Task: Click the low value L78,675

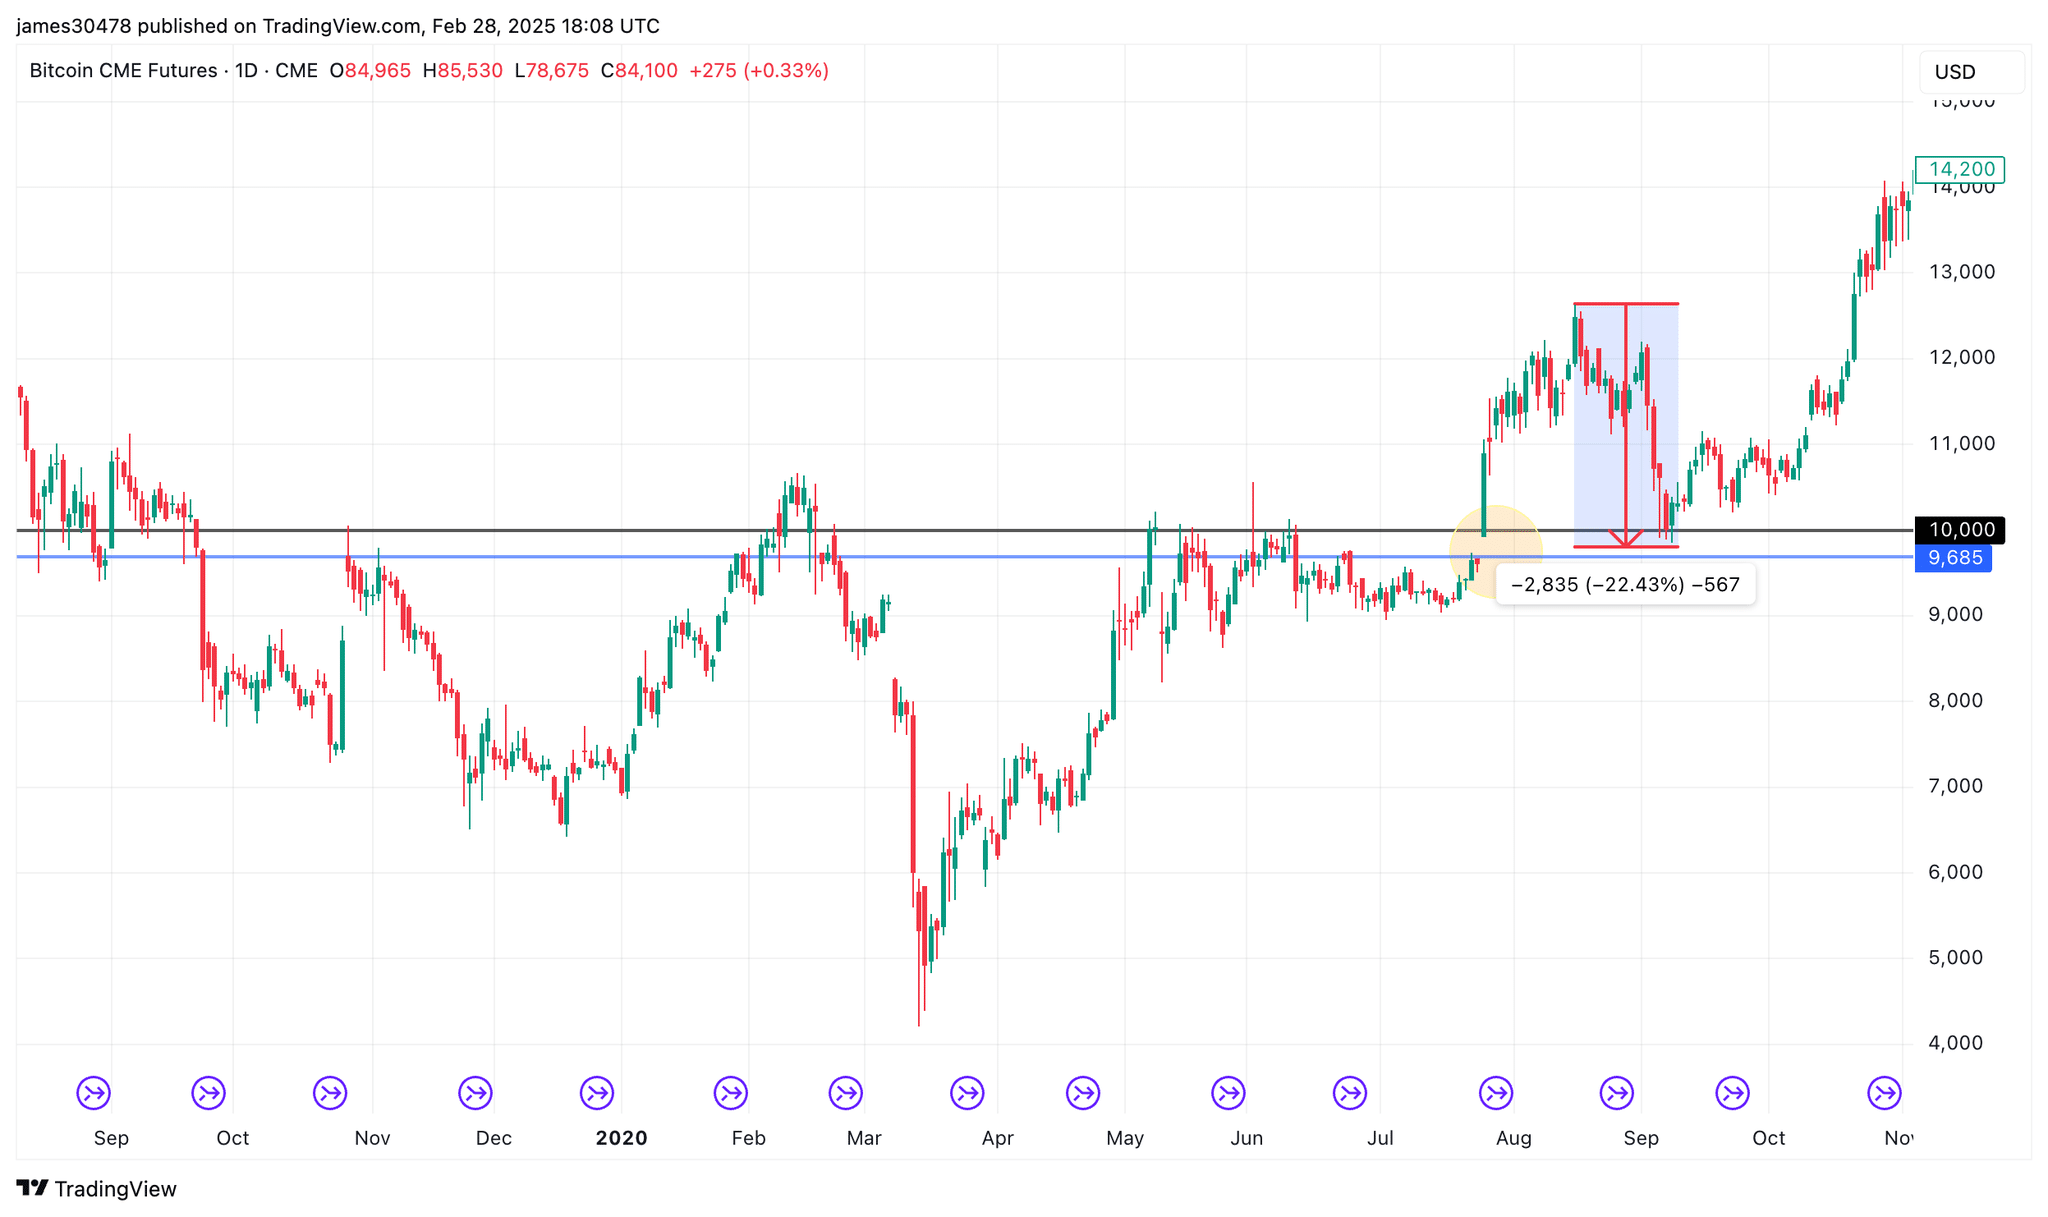Action: [551, 71]
